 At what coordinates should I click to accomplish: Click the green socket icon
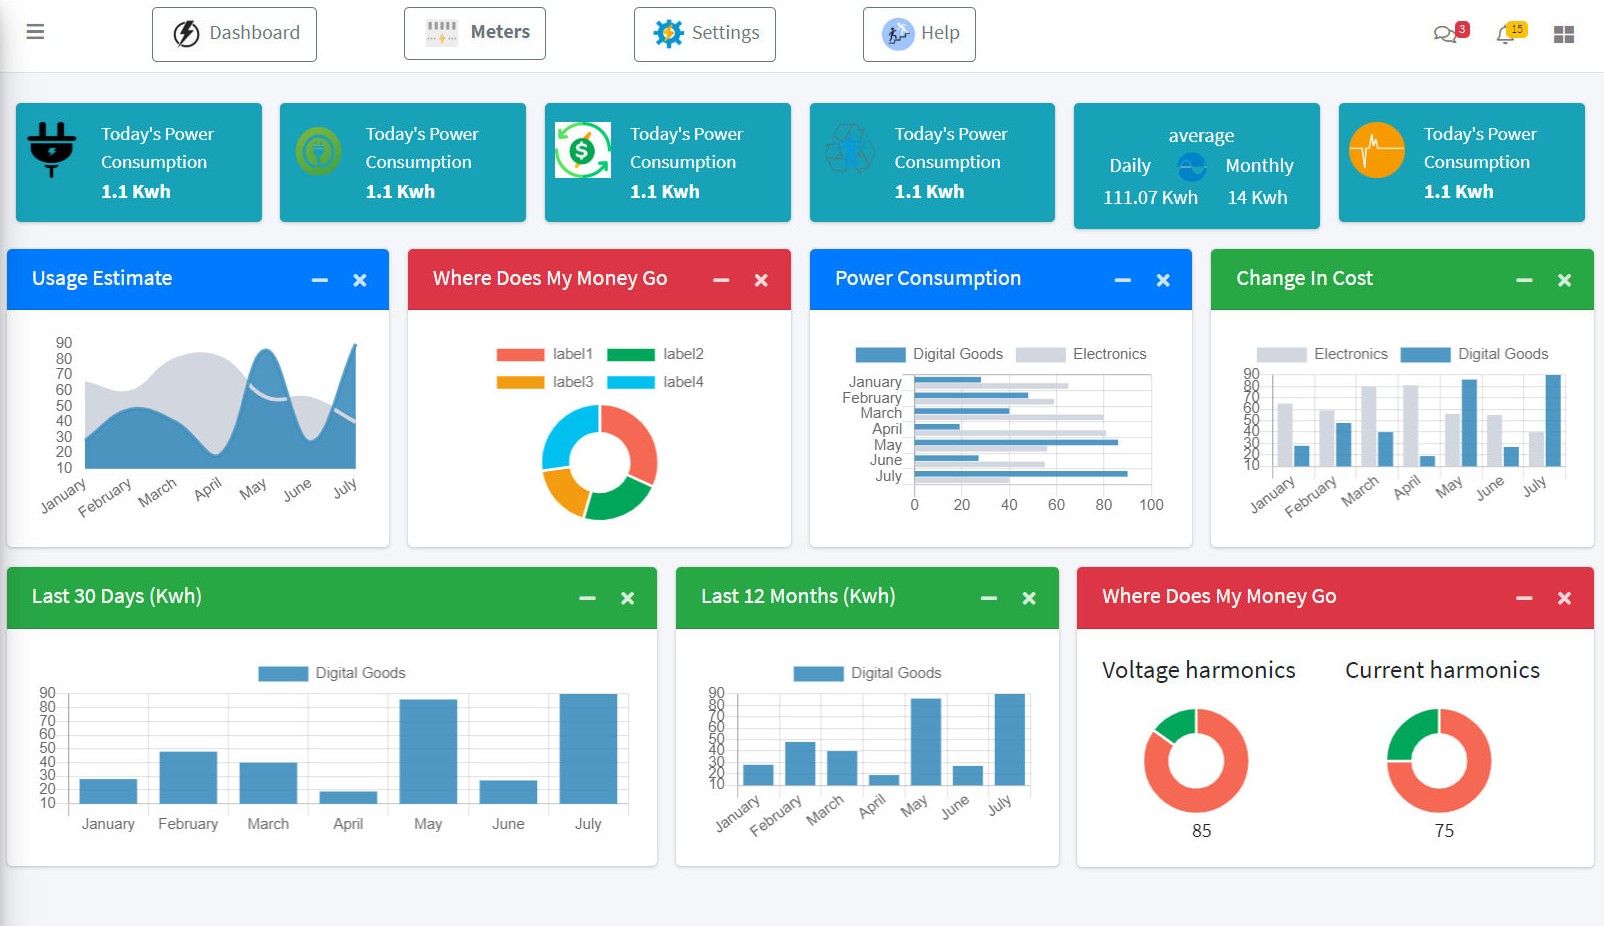318,151
